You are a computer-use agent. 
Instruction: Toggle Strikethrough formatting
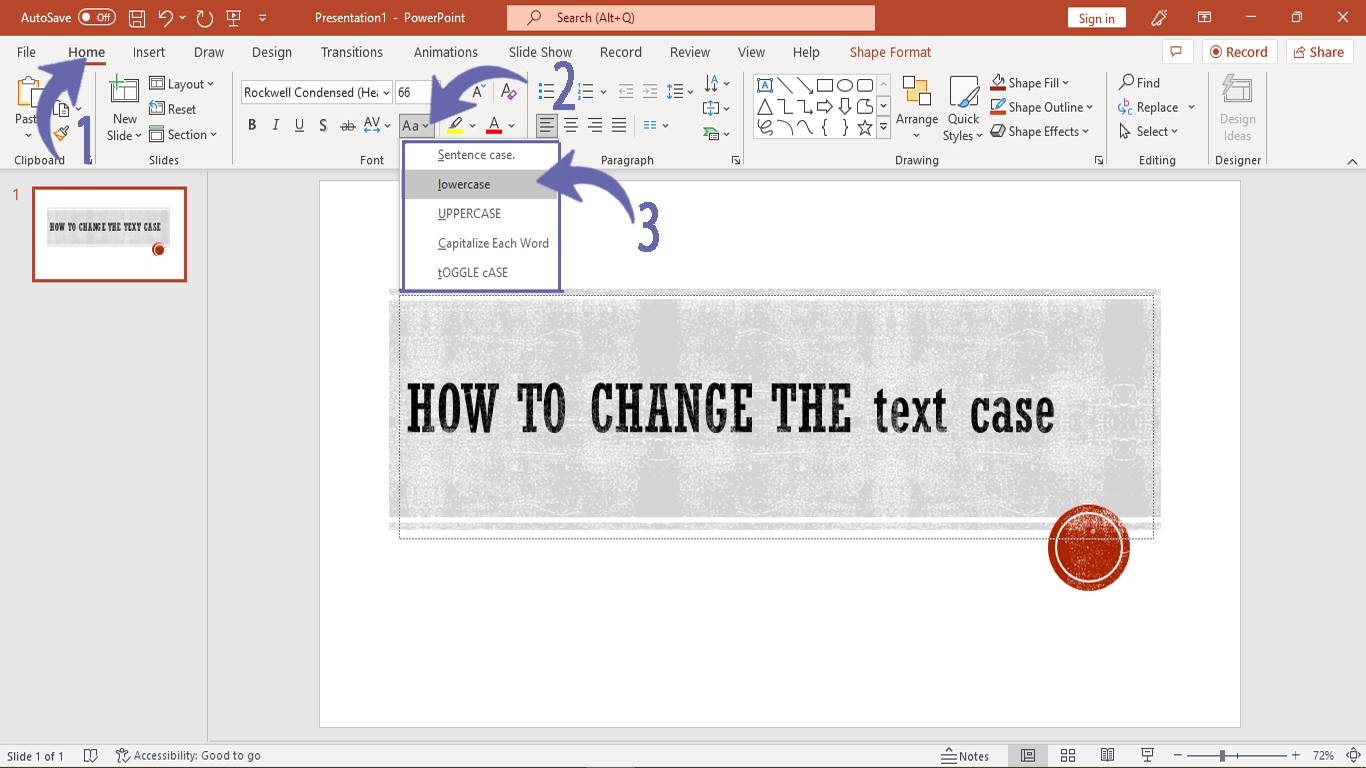(x=348, y=125)
